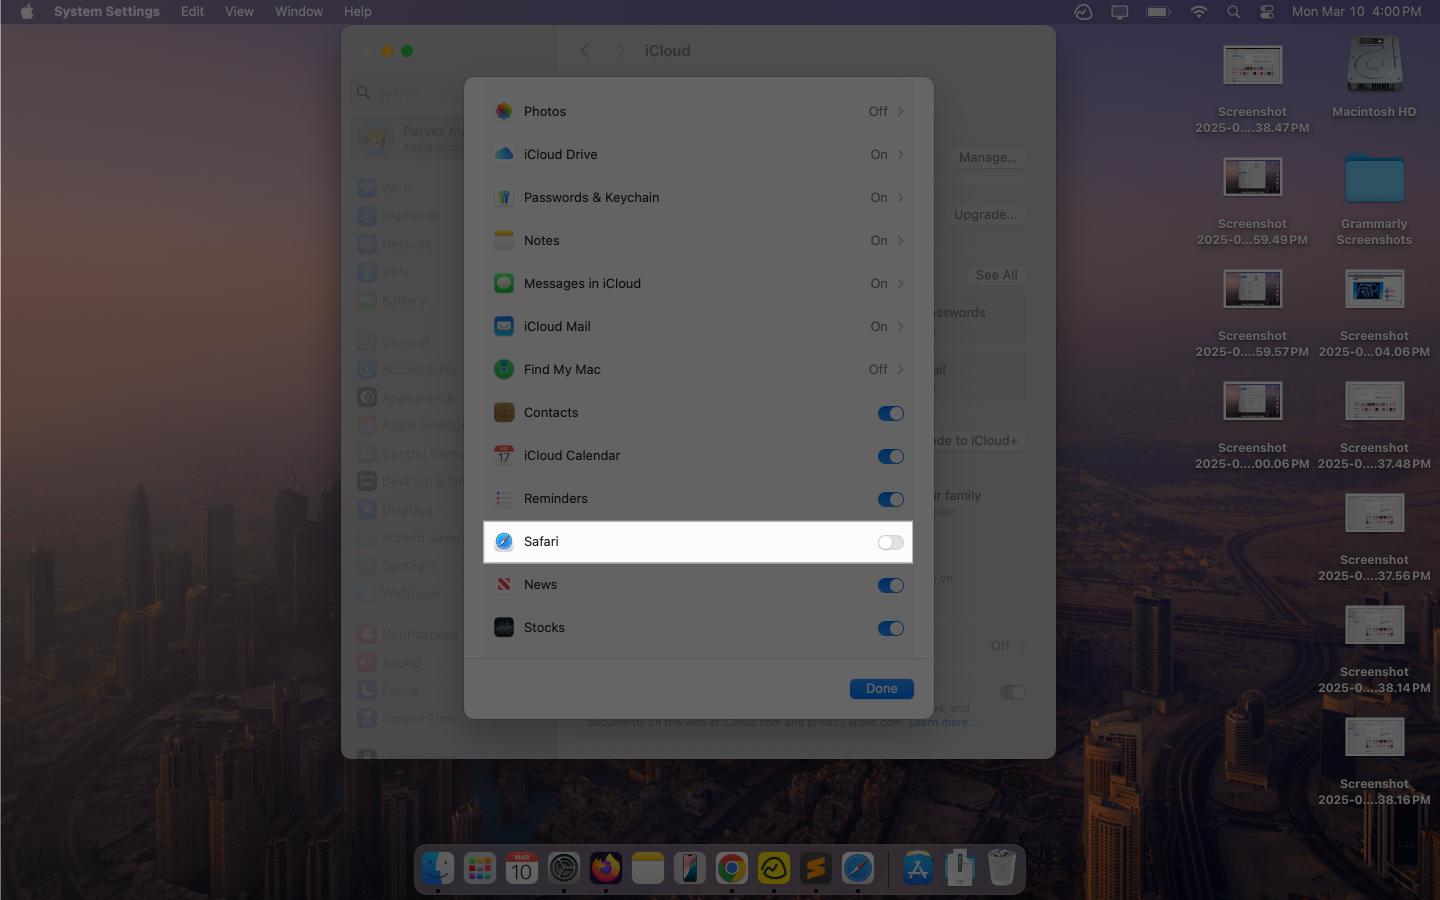Open Basecamp from the Dock
This screenshot has height=900, width=1440.
(x=773, y=868)
